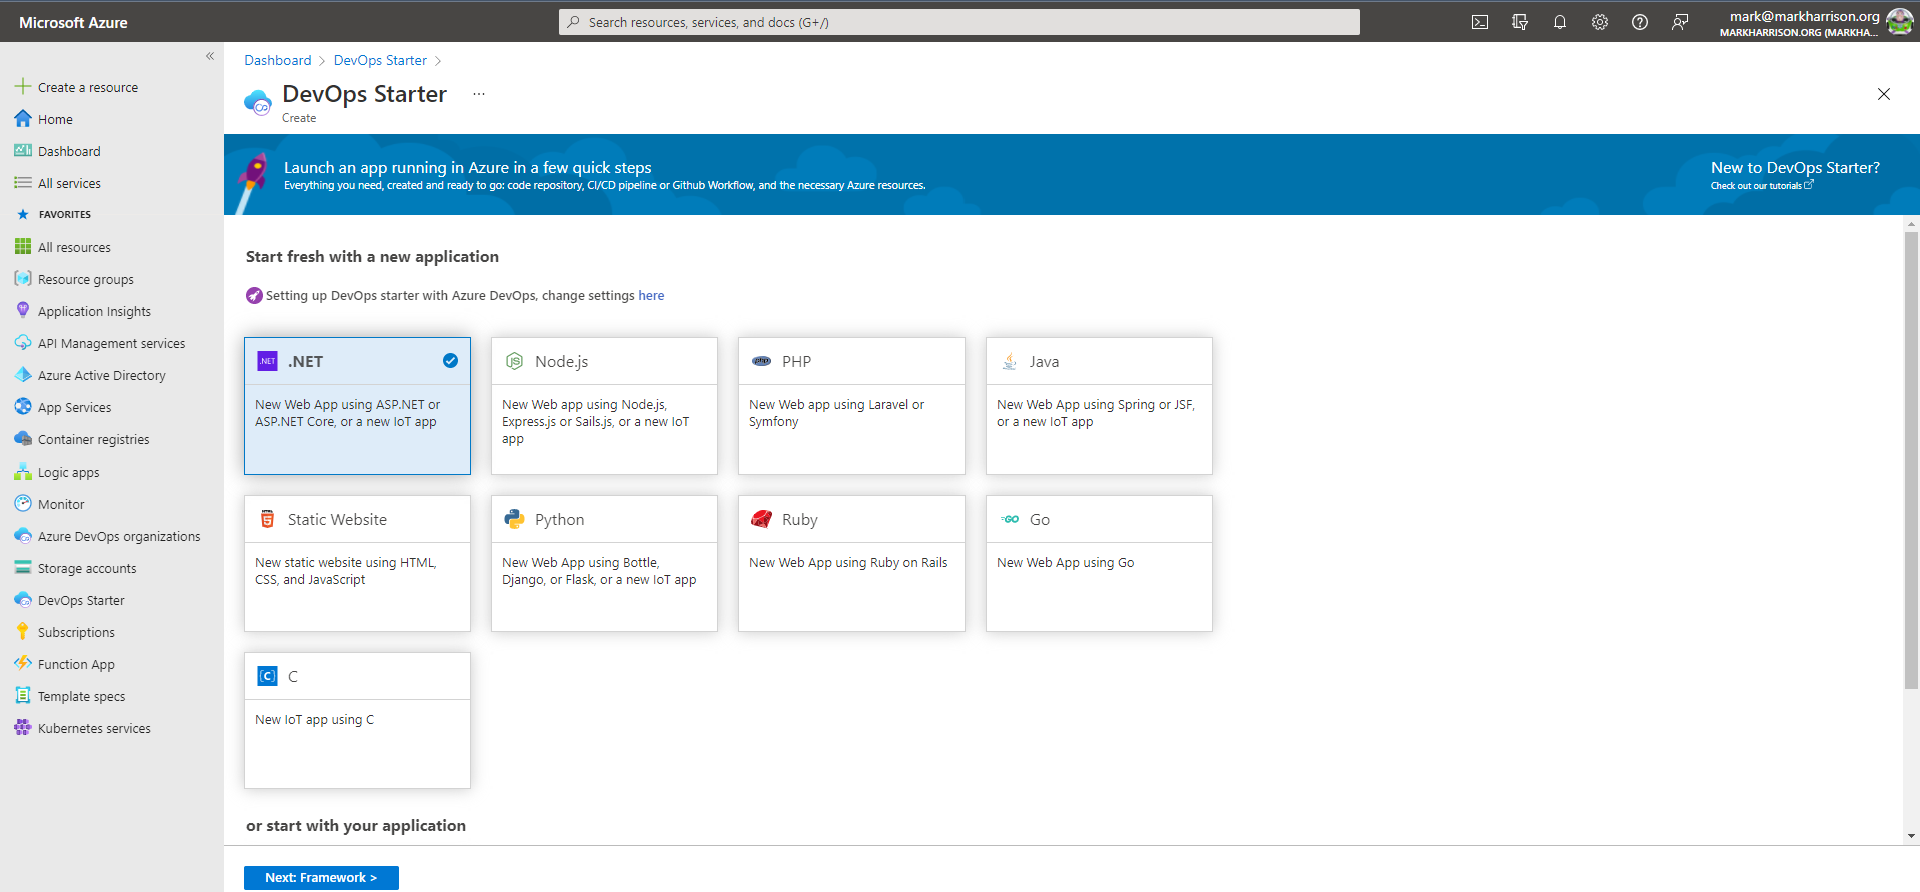1920x892 pixels.
Task: Navigate to Dashboard breadcrumb link
Action: point(278,61)
